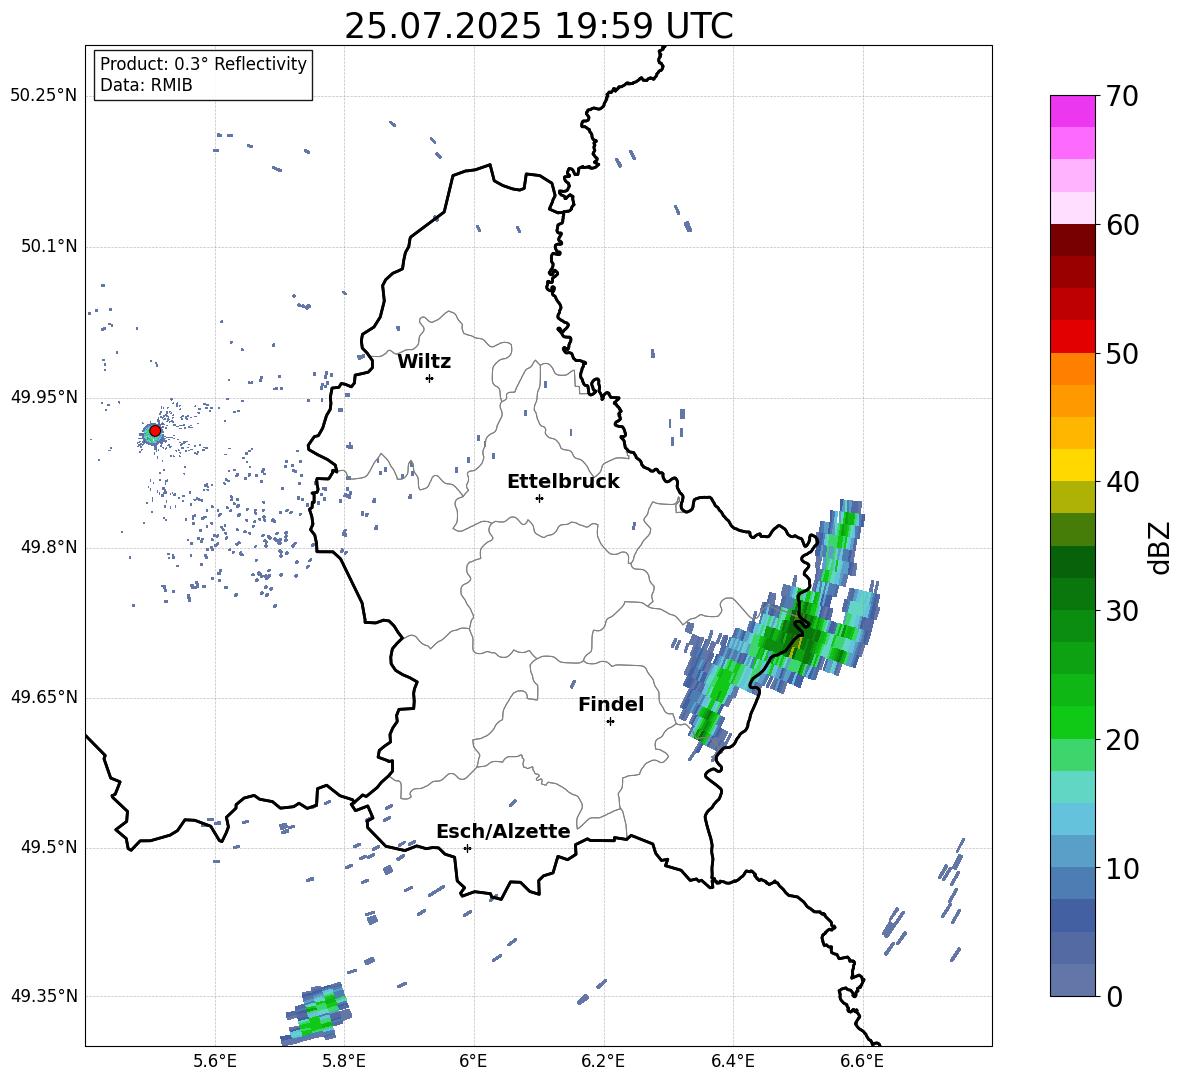Click the Esch/Alzette station cross marker
The image size is (1184, 1081).
[467, 848]
